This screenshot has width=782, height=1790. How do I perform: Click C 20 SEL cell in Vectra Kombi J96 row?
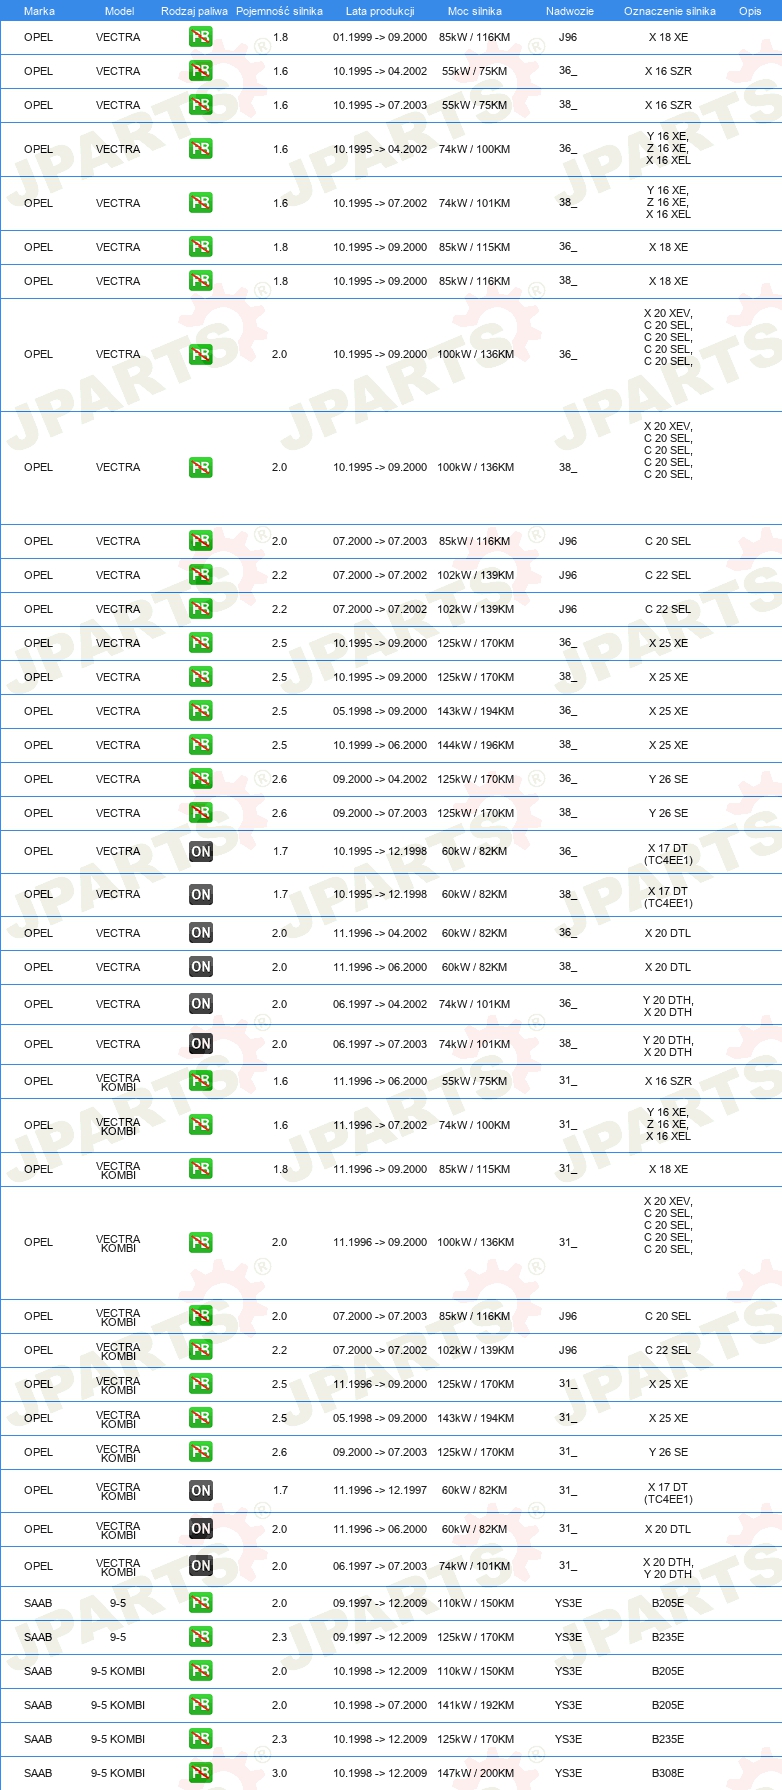[x=668, y=1316]
